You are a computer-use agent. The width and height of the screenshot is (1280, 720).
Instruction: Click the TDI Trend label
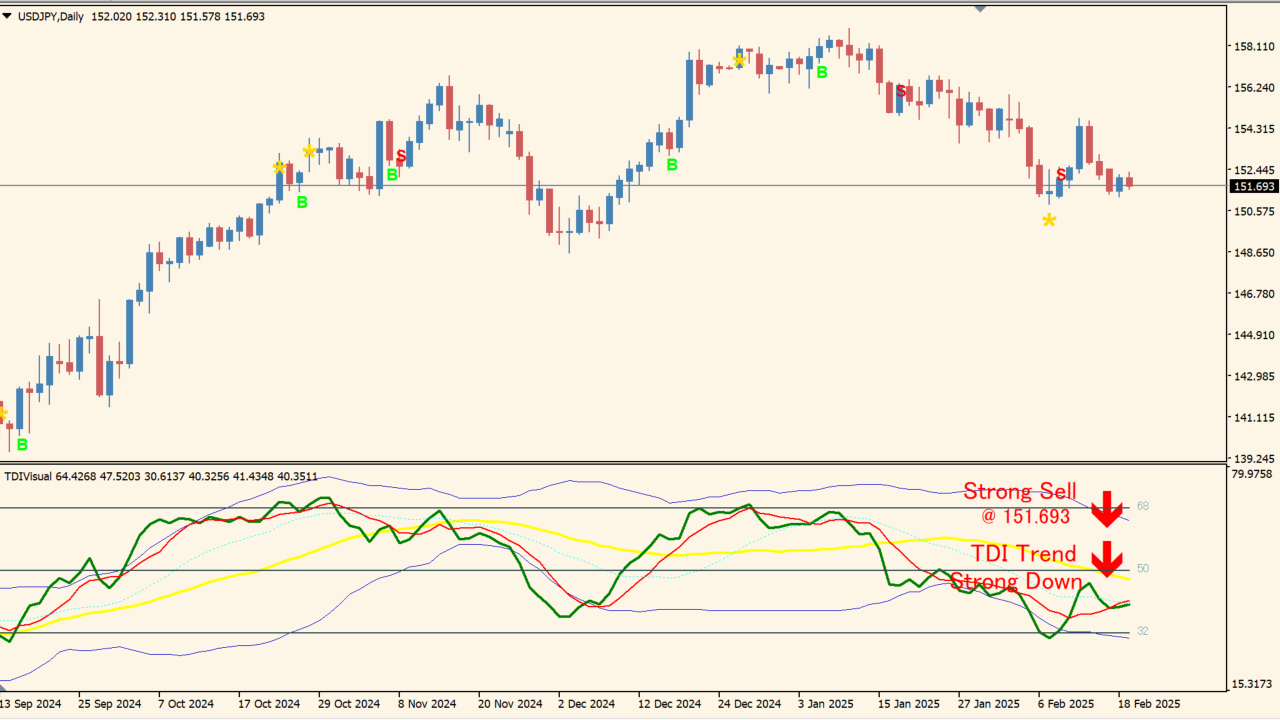click(x=1024, y=554)
